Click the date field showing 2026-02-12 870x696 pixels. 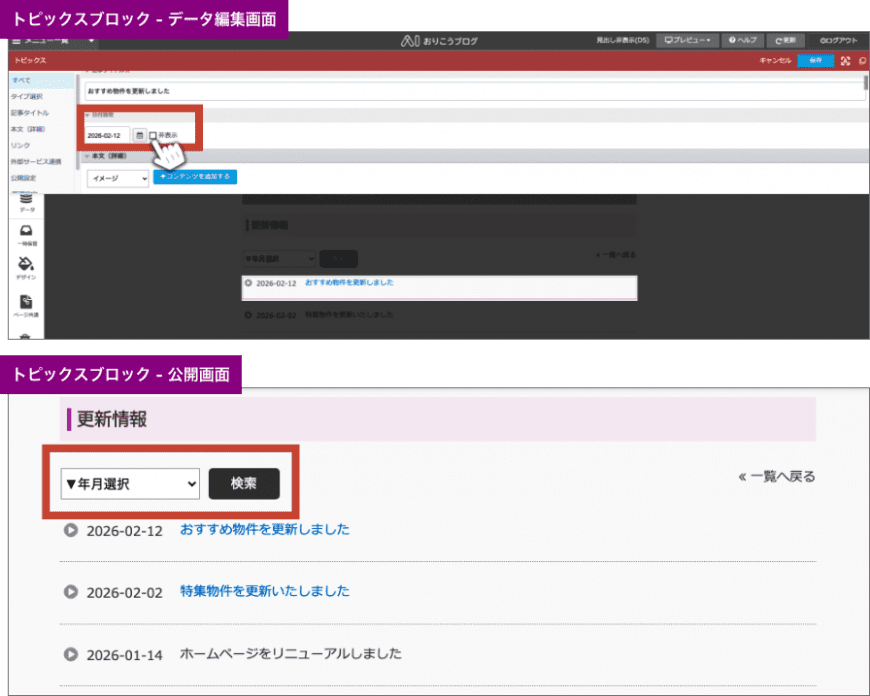pos(105,135)
